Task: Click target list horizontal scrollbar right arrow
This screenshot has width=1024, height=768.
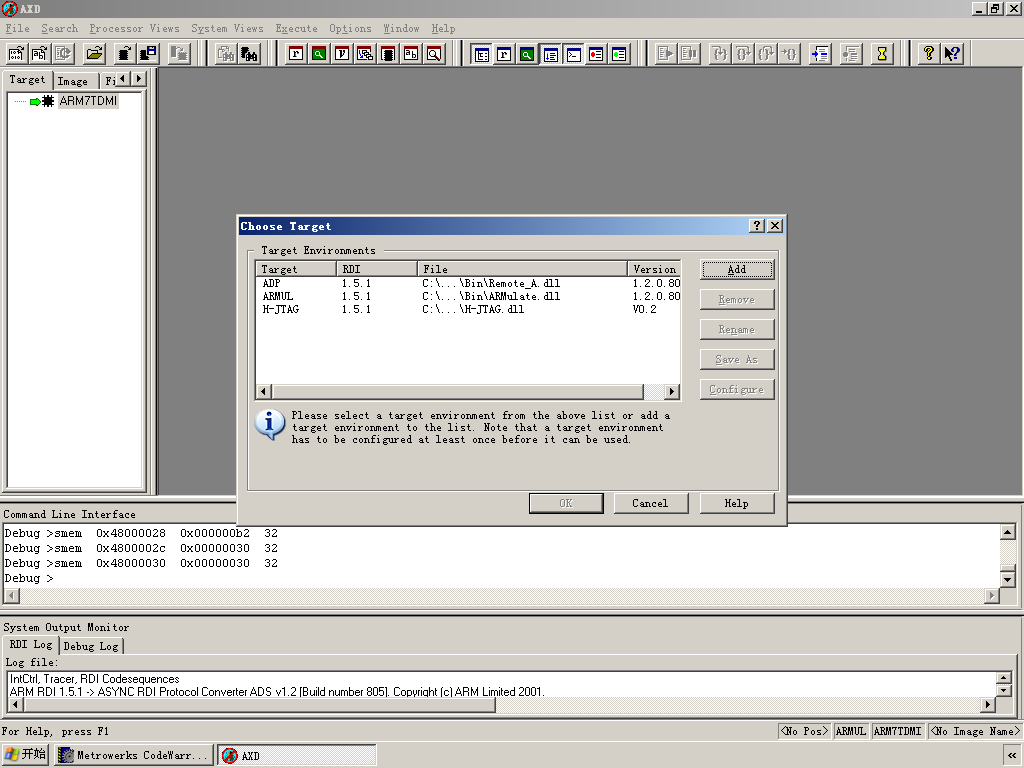Action: pos(672,392)
